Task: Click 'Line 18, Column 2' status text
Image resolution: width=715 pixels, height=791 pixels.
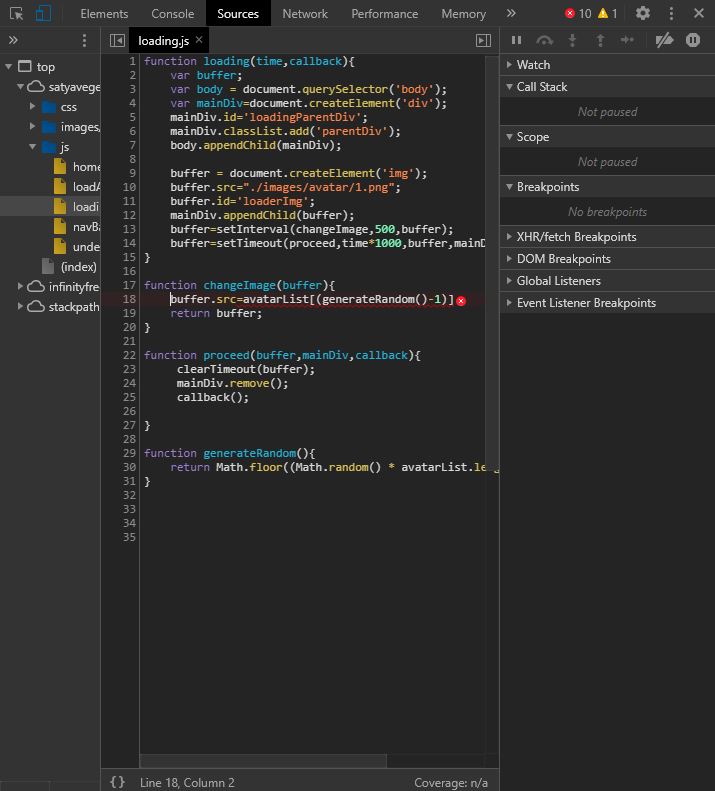Action: coord(187,782)
